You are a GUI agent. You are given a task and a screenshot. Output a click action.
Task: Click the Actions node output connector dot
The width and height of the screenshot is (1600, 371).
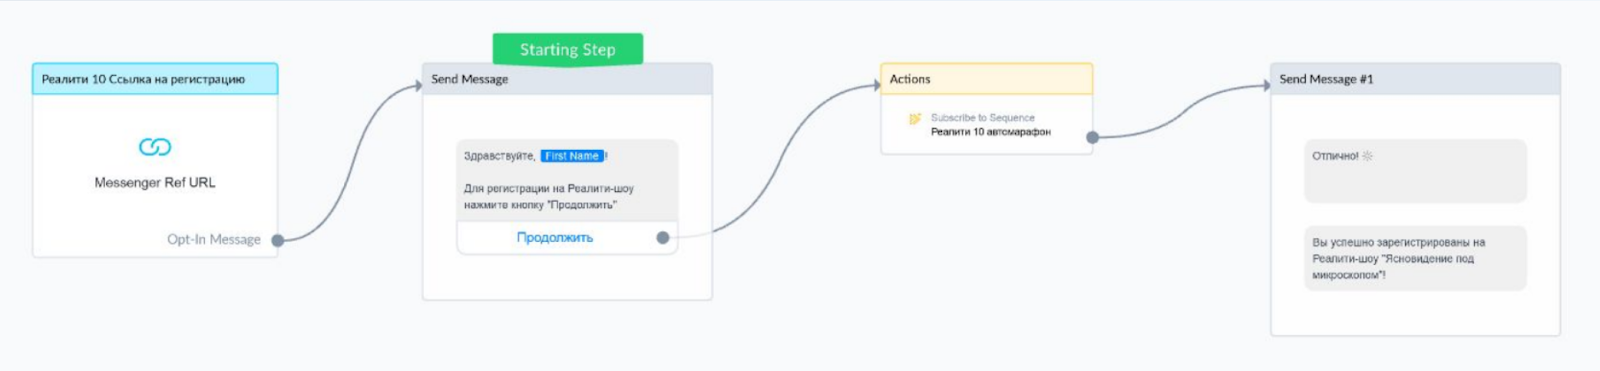[x=1092, y=137]
